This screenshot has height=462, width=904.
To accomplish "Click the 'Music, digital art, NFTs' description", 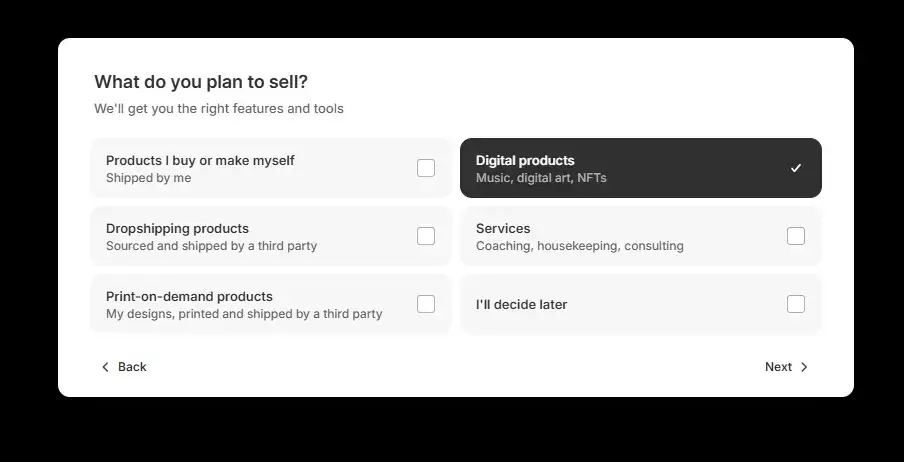I will point(541,178).
